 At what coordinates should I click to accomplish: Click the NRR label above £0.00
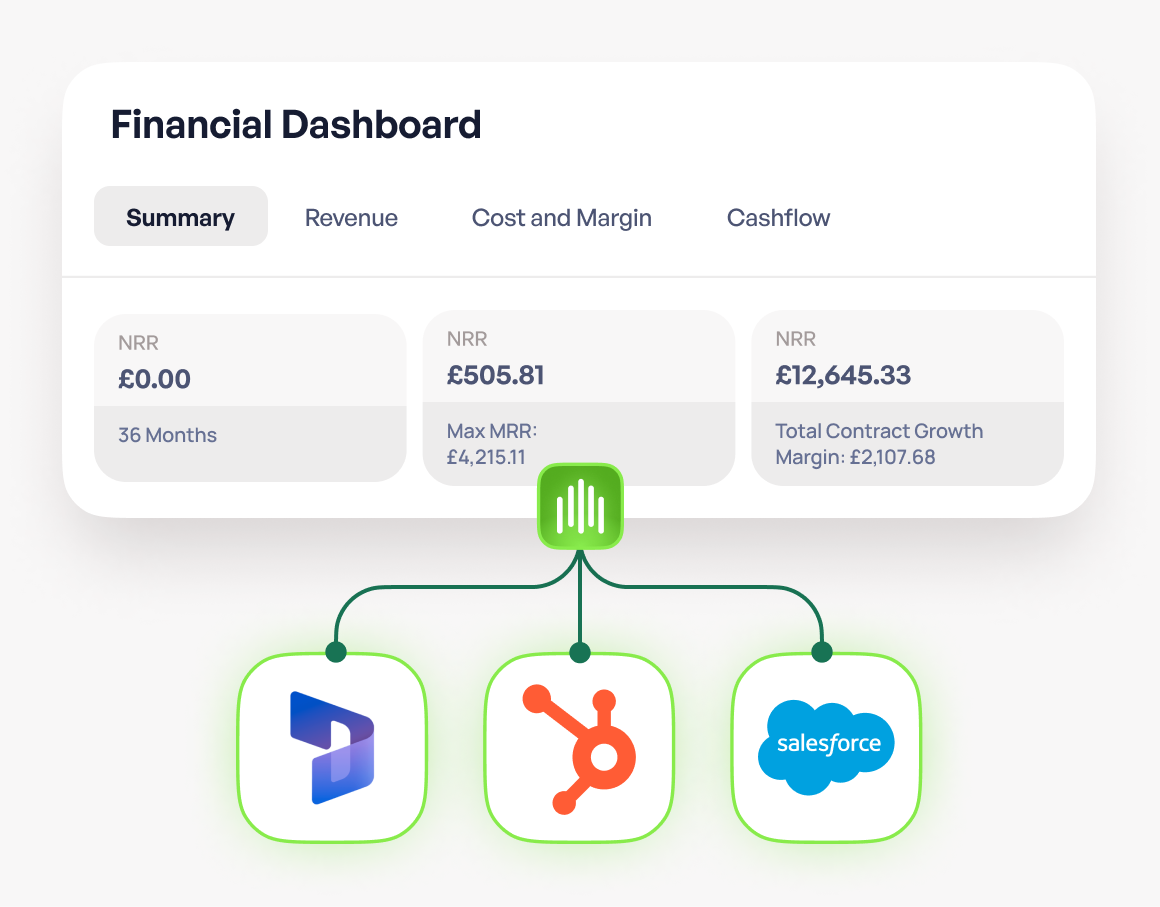138,343
